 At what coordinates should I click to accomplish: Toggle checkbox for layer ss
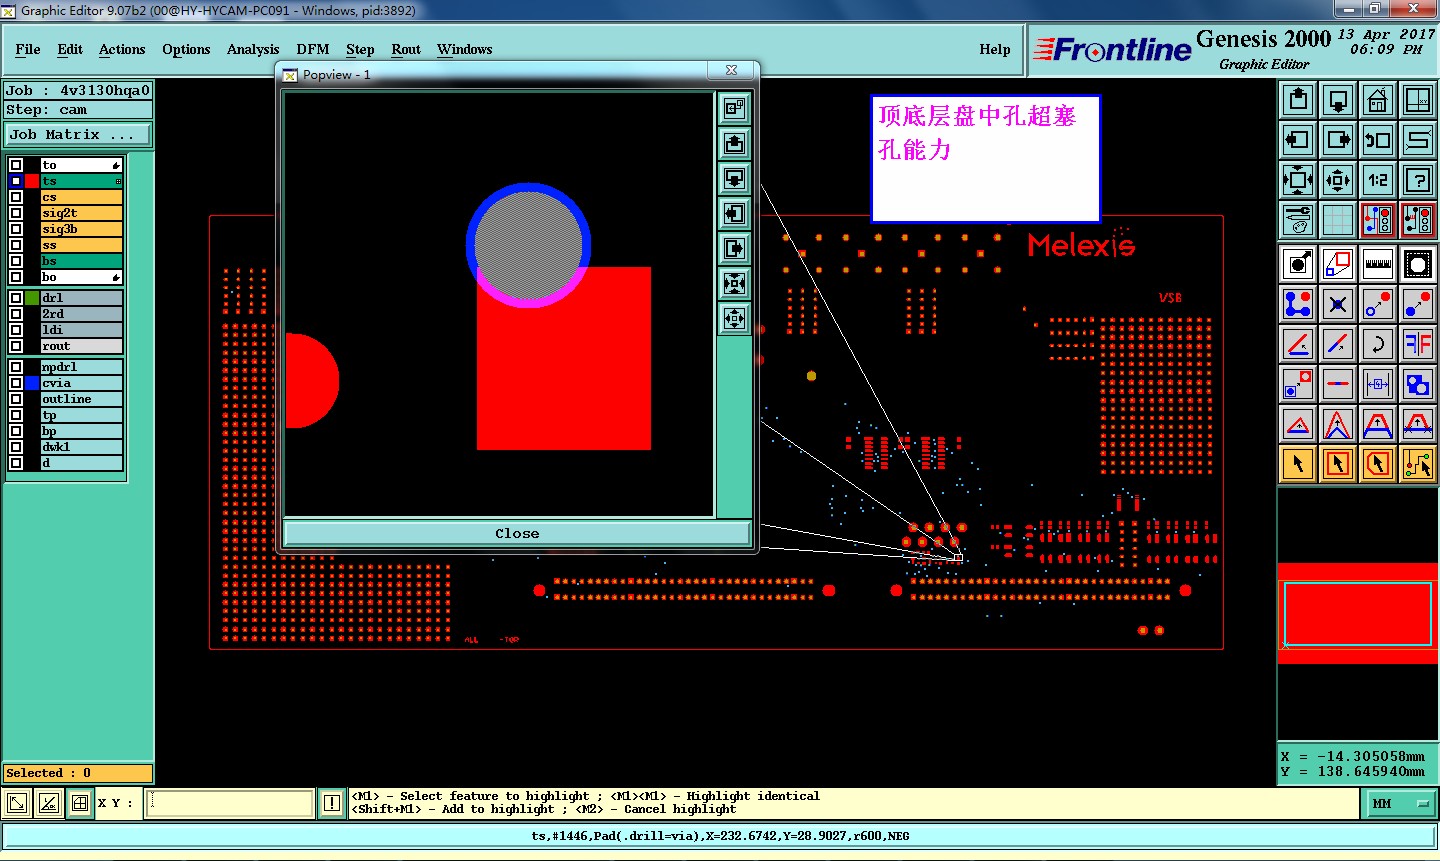pos(16,245)
